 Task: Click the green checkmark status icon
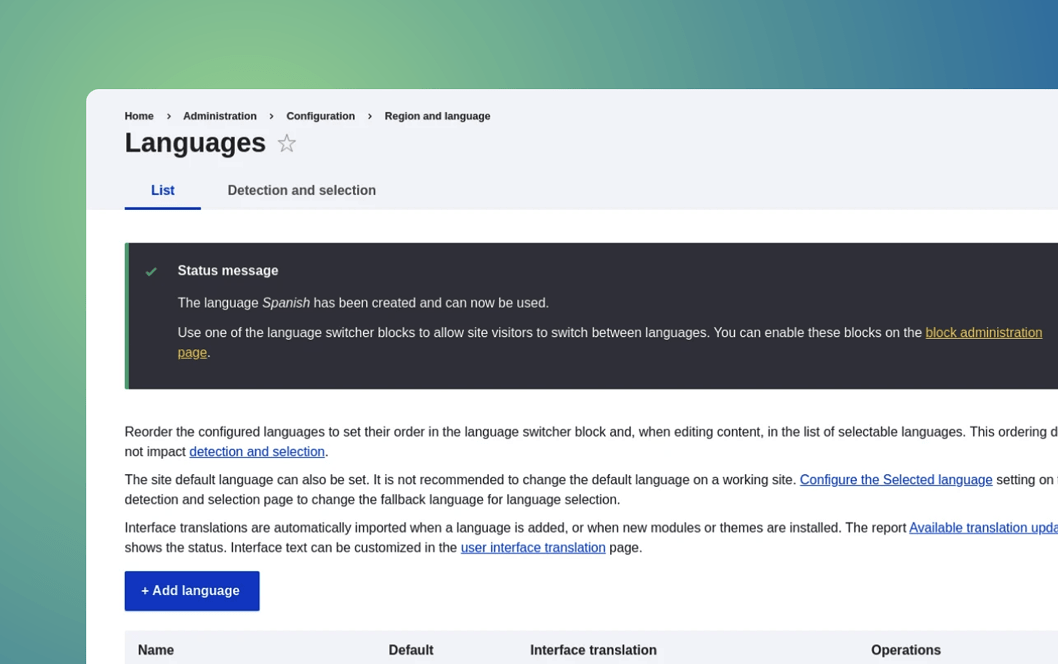click(x=151, y=272)
